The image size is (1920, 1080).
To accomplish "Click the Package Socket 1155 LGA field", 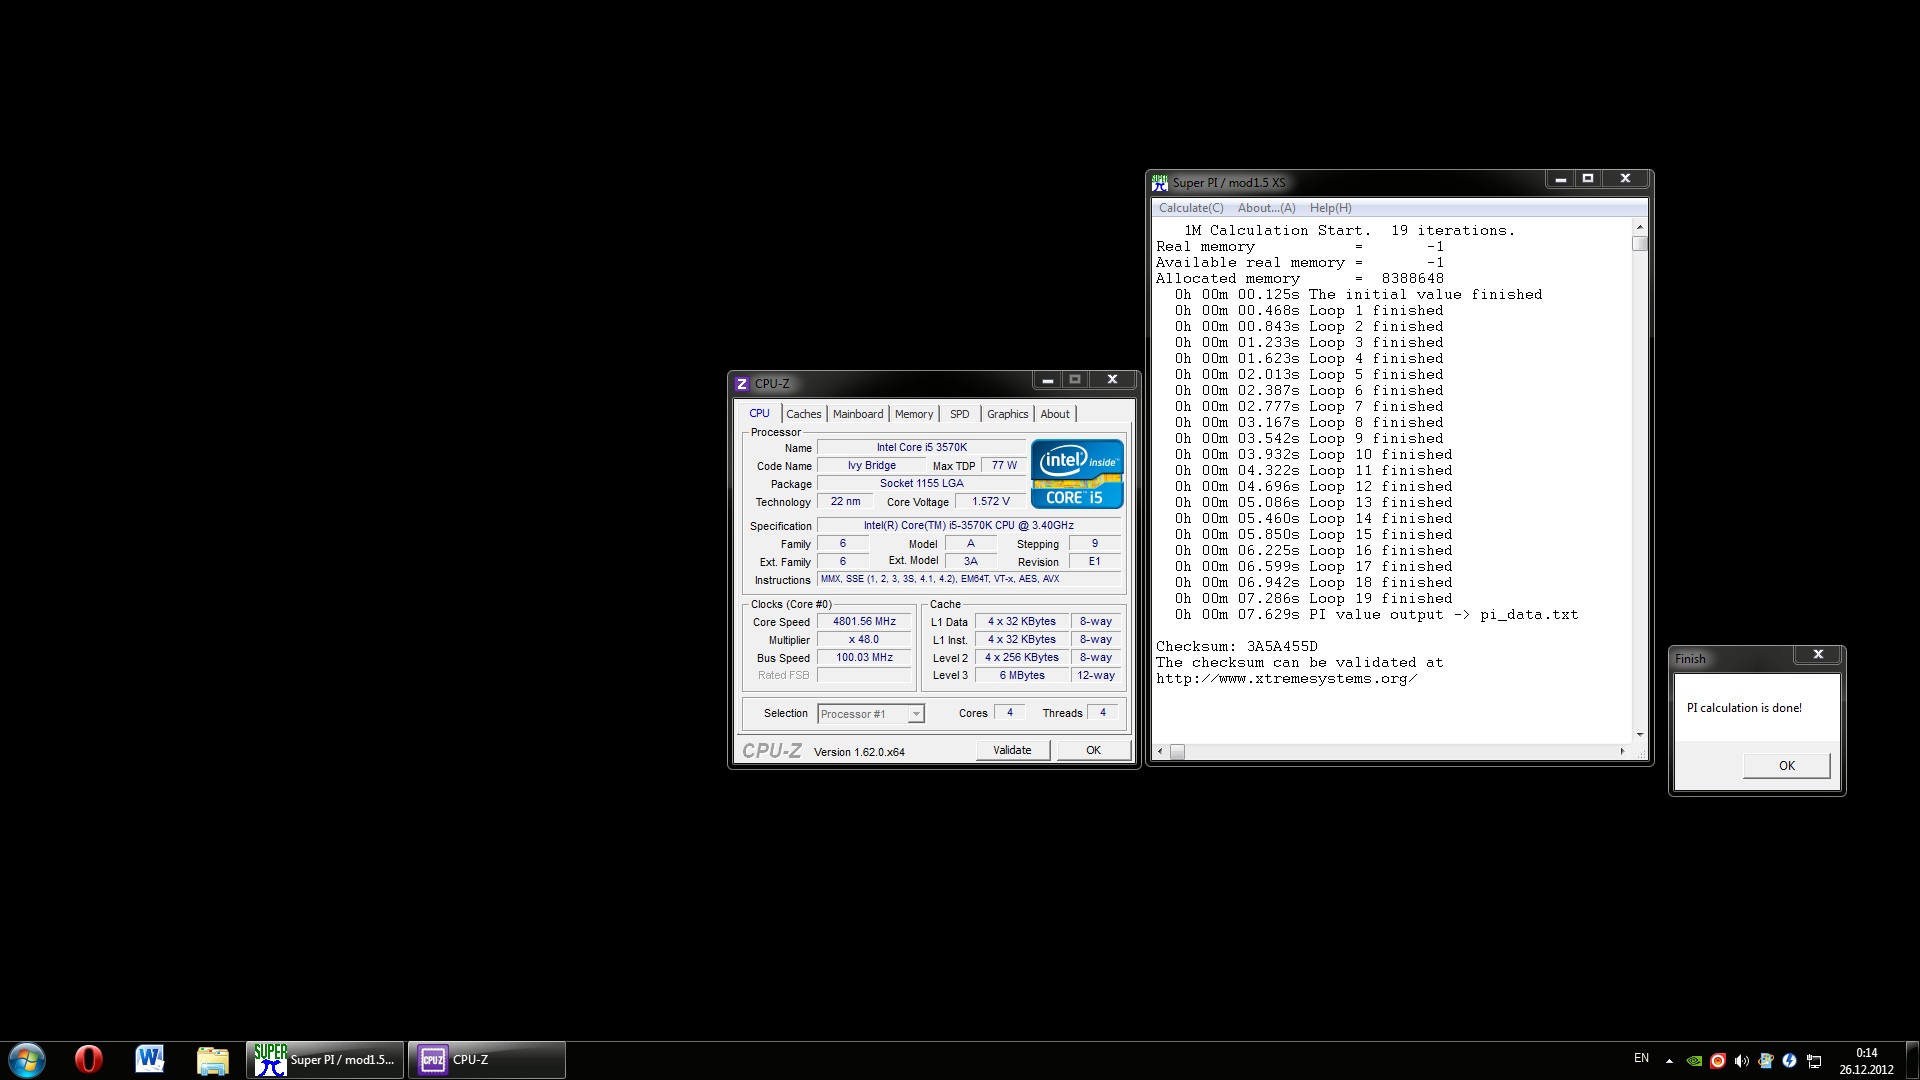I will [x=921, y=484].
